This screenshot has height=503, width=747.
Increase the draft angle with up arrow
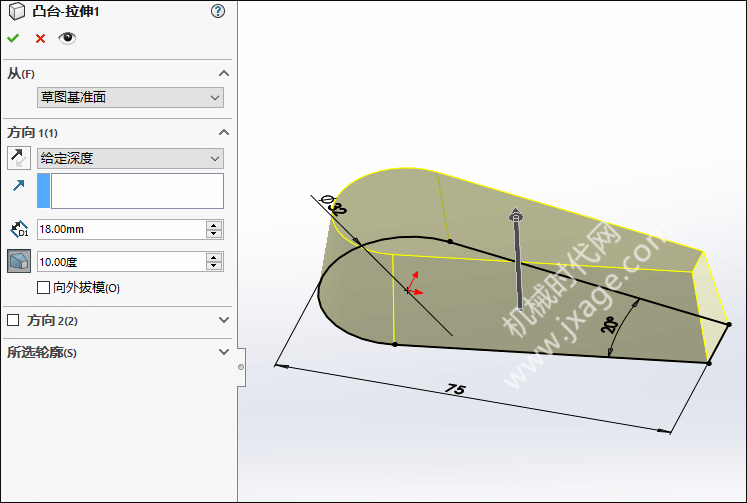[x=214, y=257]
